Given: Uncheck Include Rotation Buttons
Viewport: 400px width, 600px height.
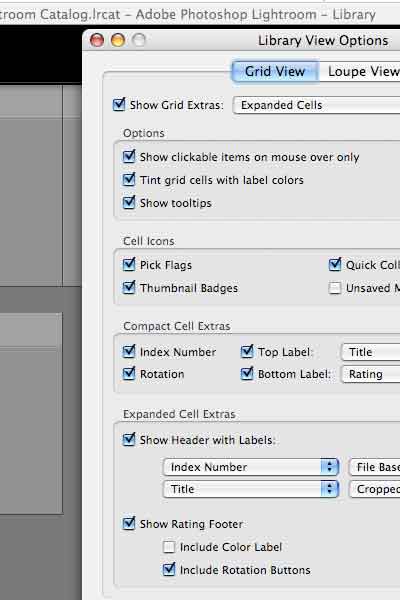Looking at the screenshot, I should point(169,569).
